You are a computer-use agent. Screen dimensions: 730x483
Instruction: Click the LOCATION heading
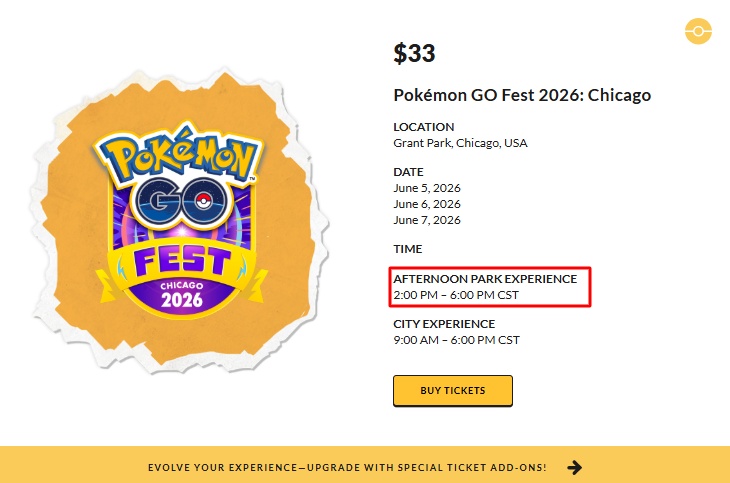click(x=424, y=127)
